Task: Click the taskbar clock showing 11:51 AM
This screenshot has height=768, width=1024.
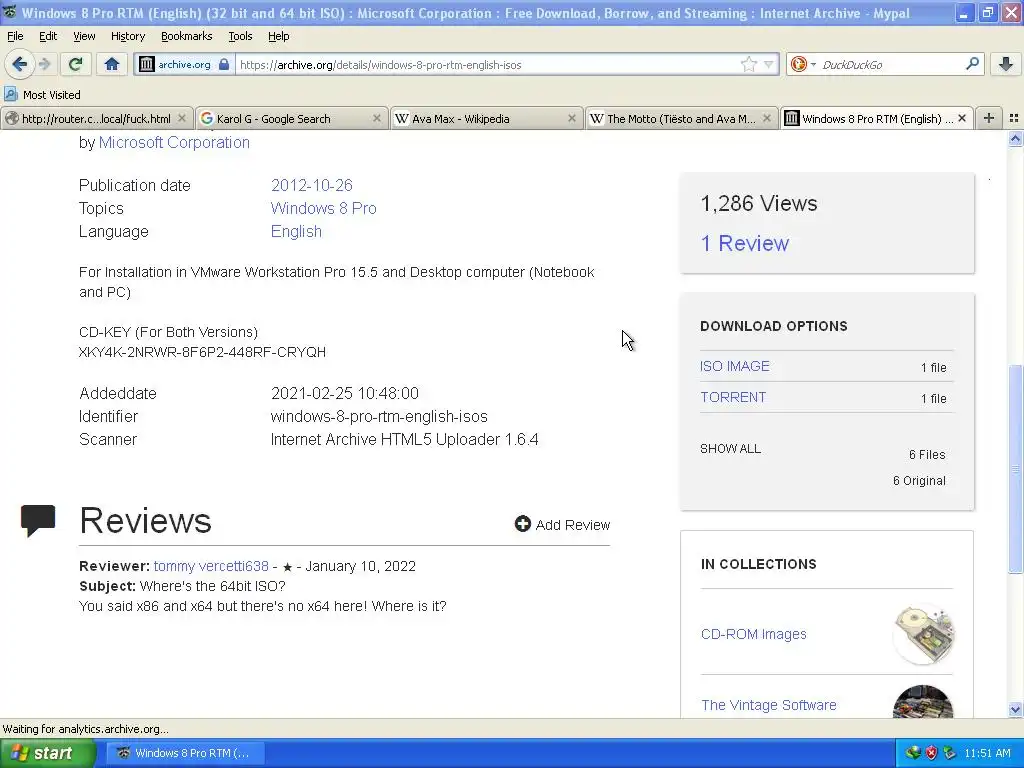Action: (987, 753)
